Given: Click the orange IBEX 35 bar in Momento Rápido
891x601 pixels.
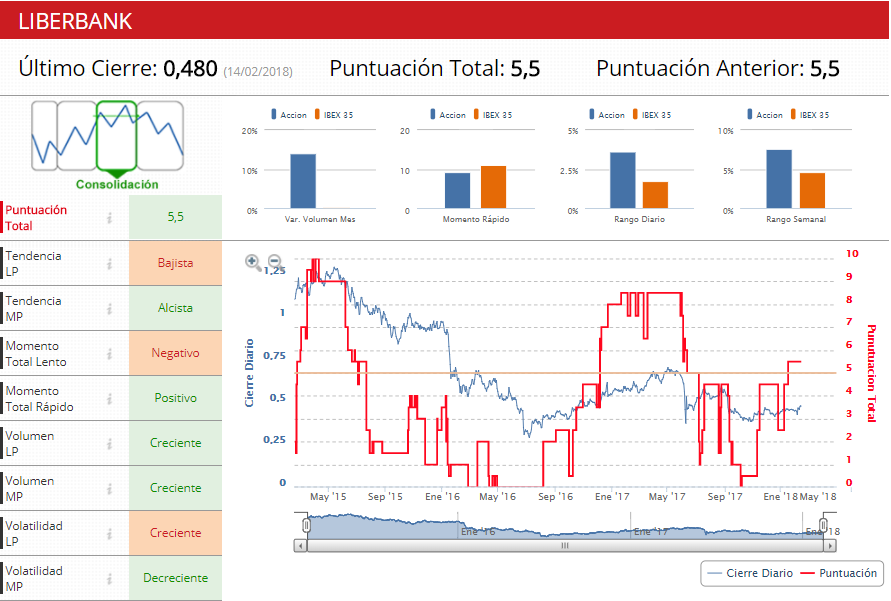Looking at the screenshot, I should 493,187.
